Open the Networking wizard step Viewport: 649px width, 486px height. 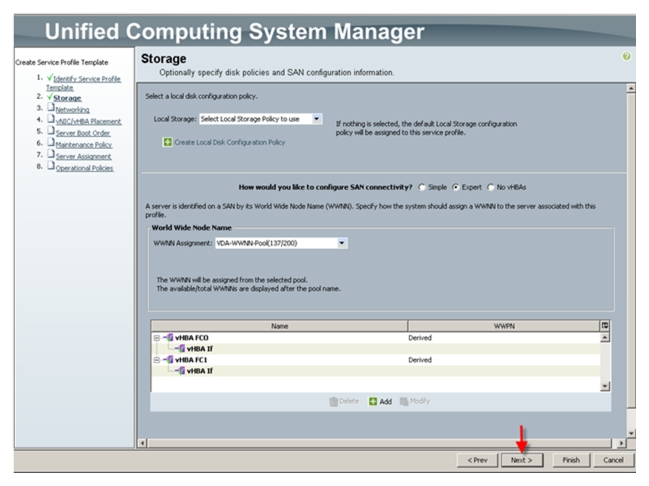pos(72,110)
